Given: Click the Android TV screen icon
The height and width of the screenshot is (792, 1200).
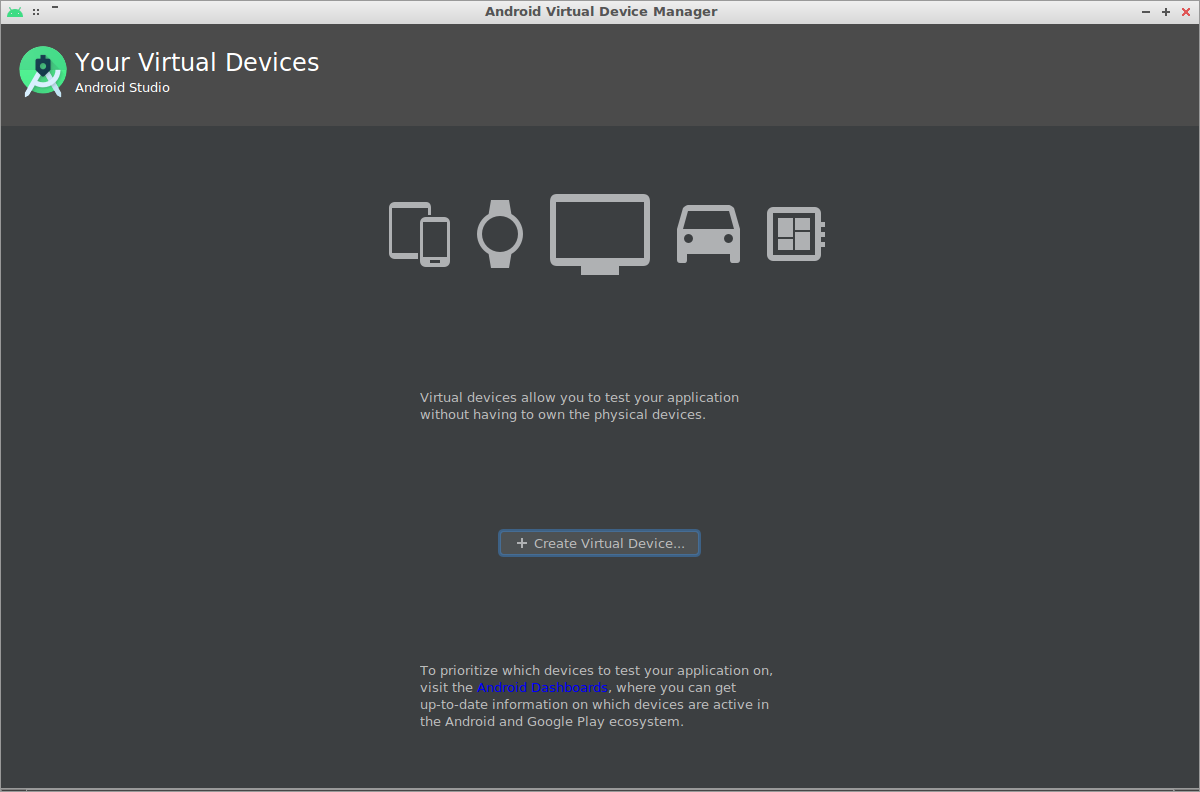Looking at the screenshot, I should click(600, 234).
